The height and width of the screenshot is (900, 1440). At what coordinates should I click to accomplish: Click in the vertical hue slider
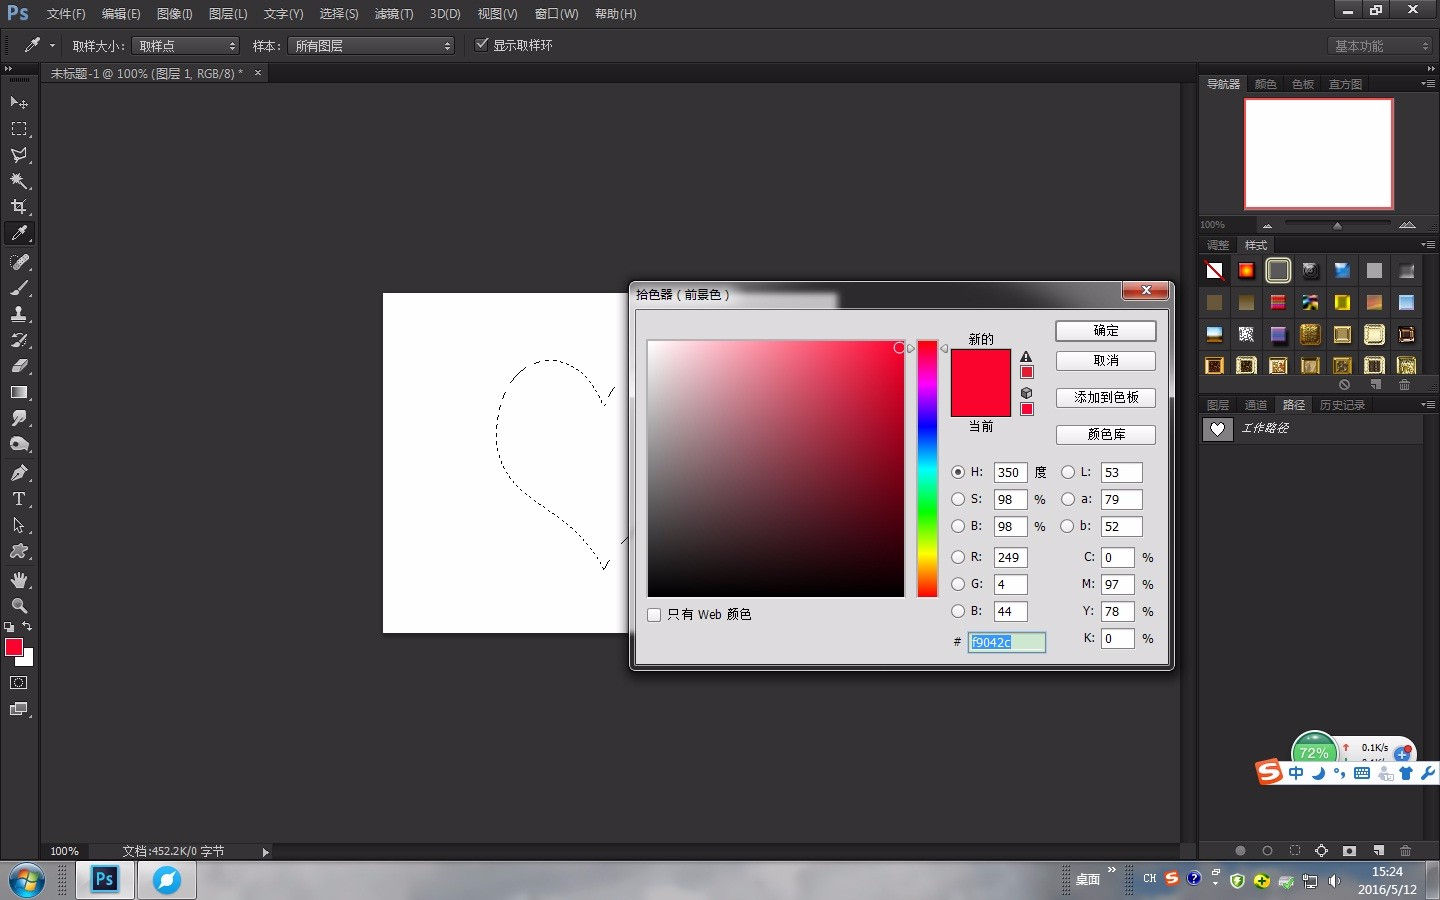pos(928,469)
